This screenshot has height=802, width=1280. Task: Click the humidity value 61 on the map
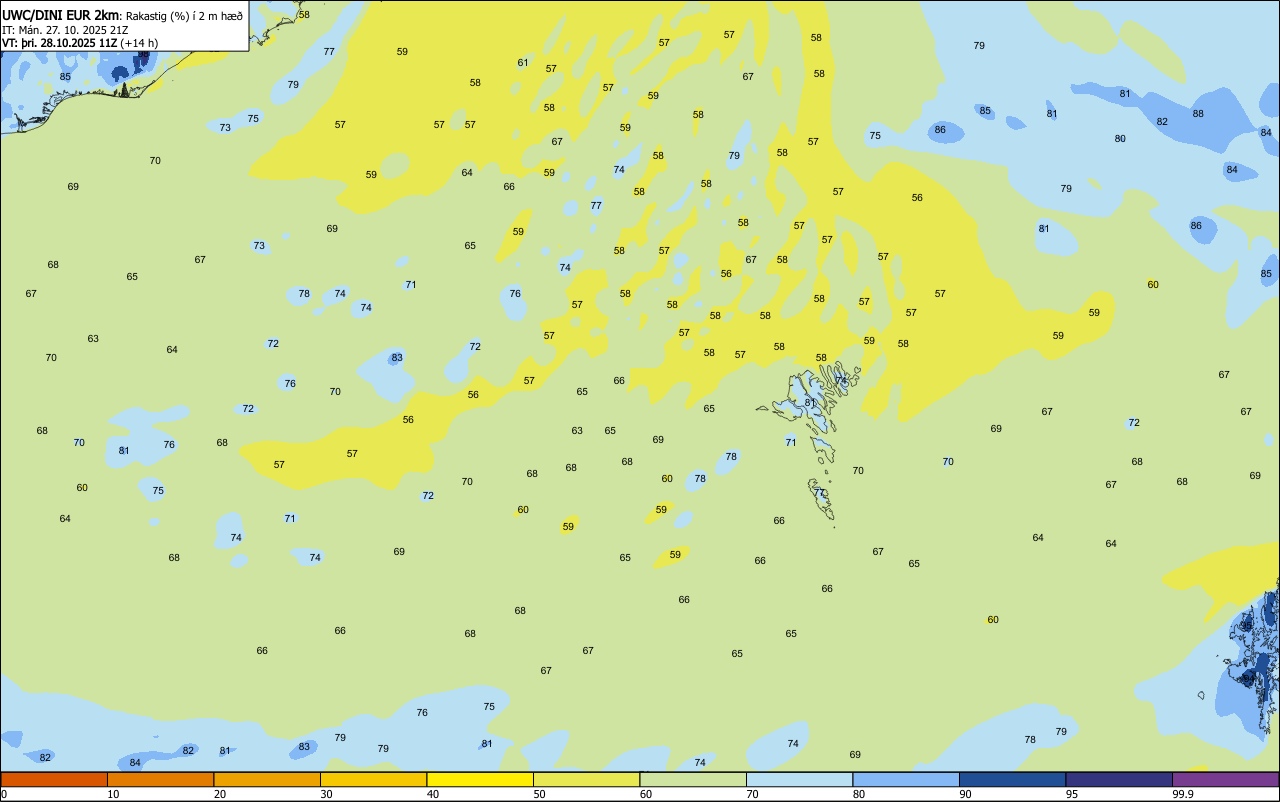(x=523, y=63)
